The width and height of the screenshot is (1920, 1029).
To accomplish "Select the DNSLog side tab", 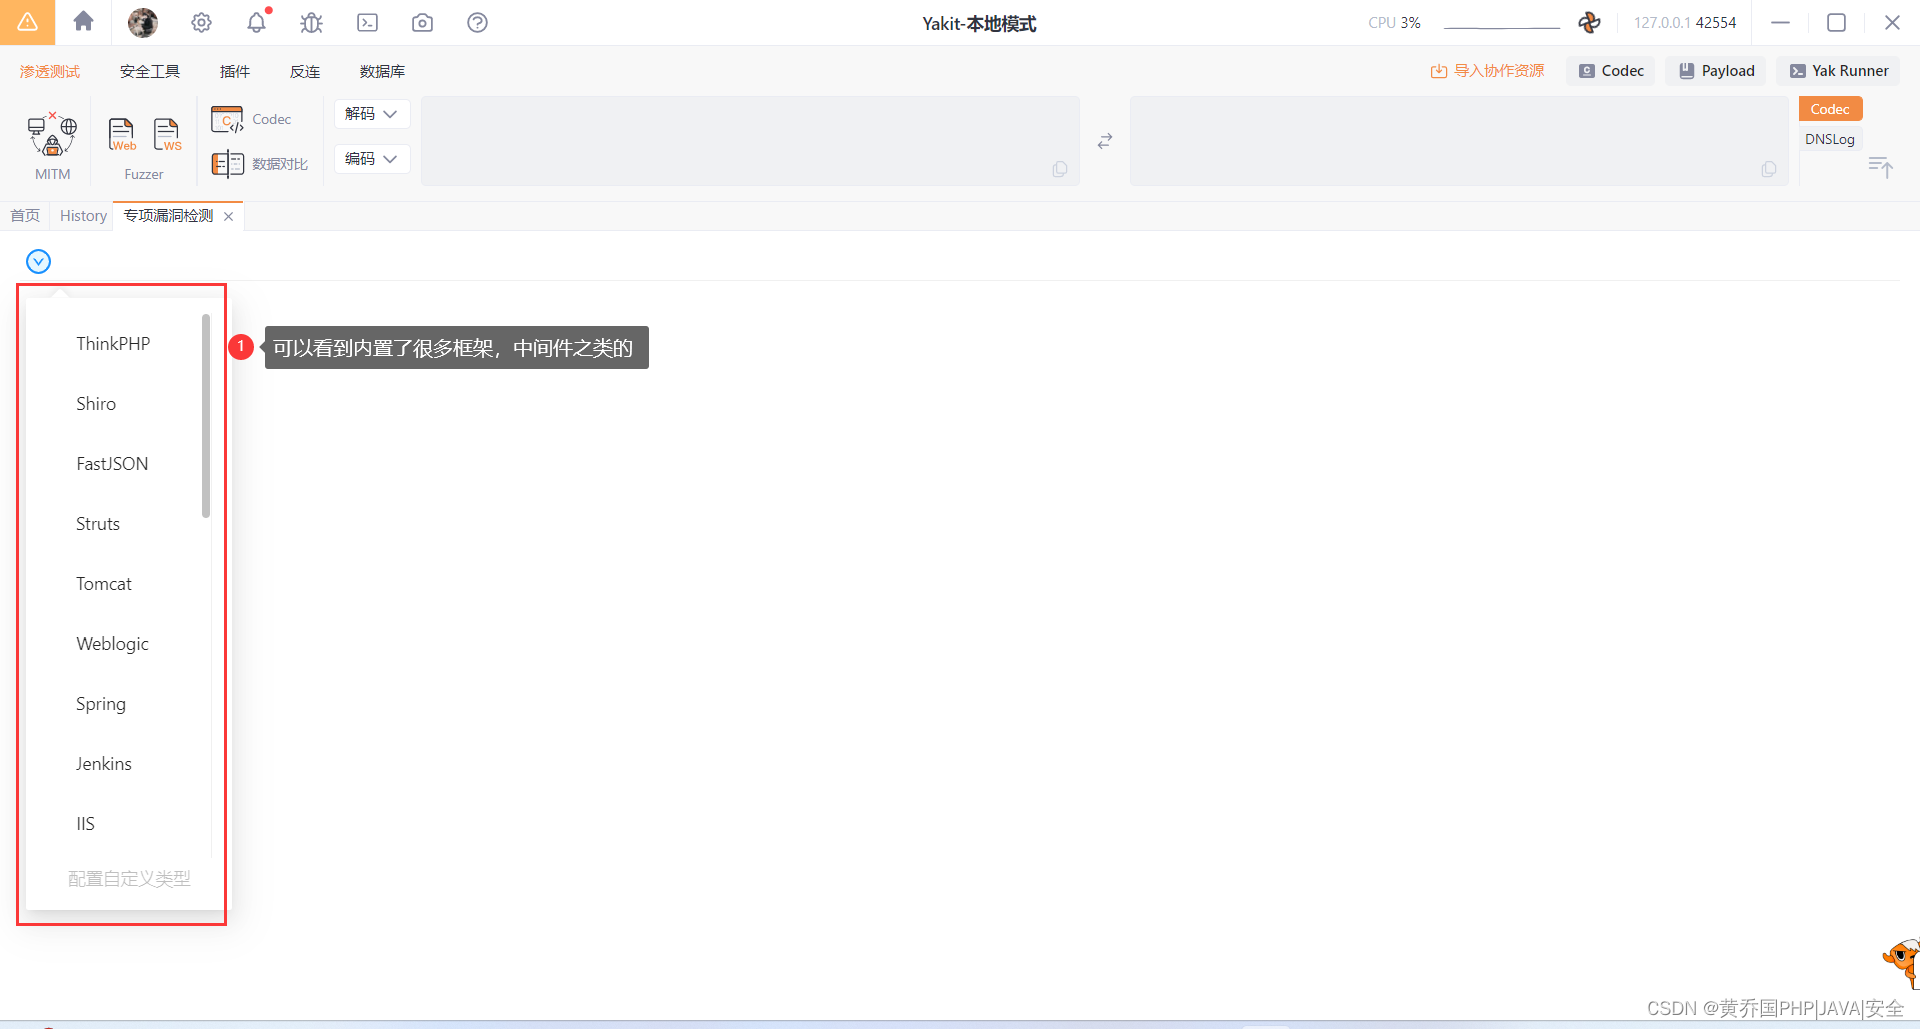I will pos(1830,139).
